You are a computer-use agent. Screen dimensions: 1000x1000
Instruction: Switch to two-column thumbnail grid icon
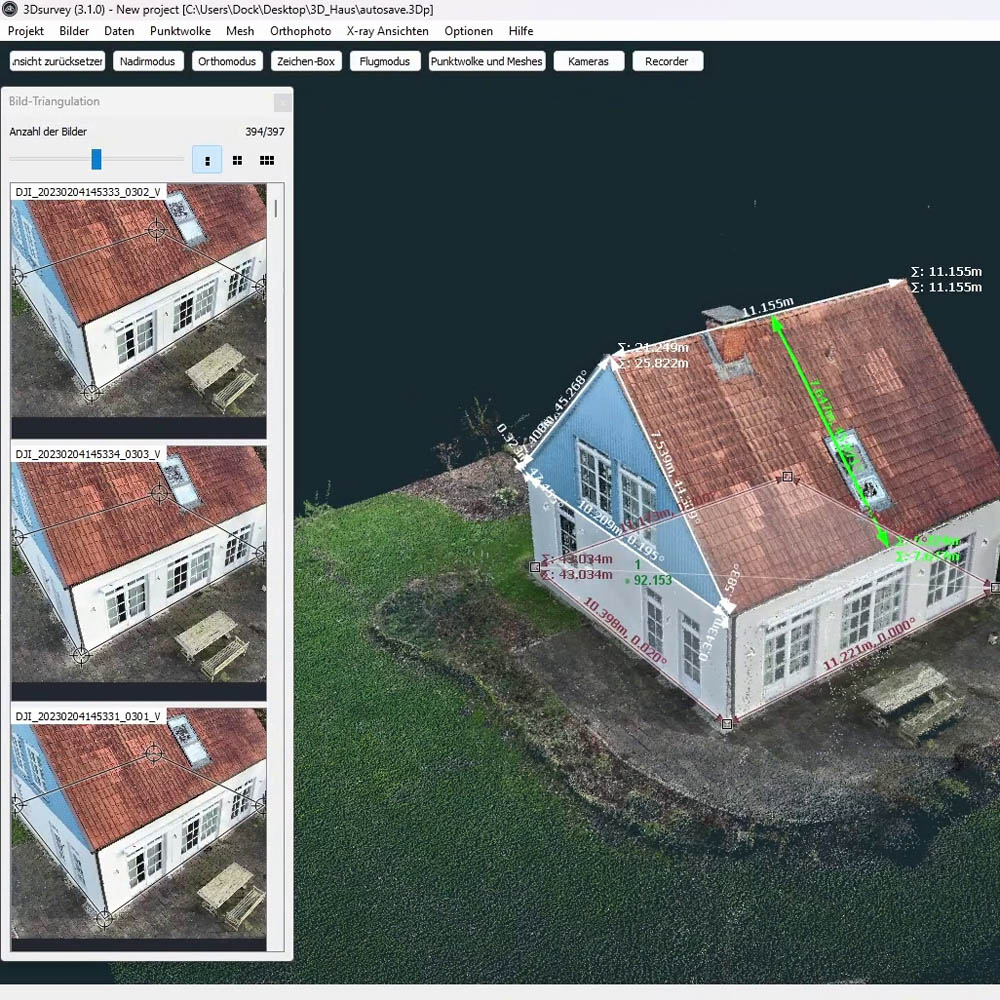(x=237, y=160)
